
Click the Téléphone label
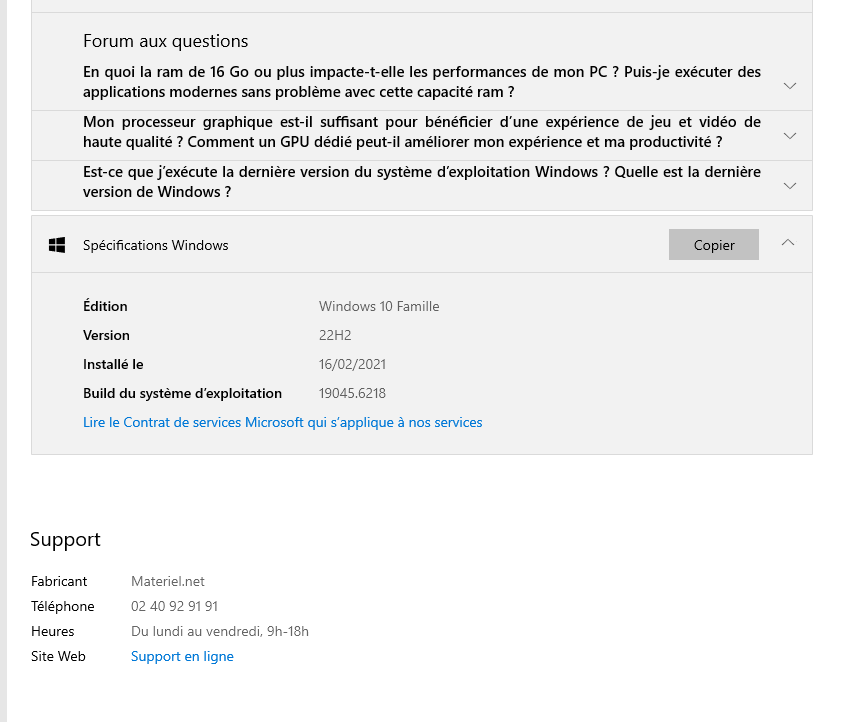[63, 606]
